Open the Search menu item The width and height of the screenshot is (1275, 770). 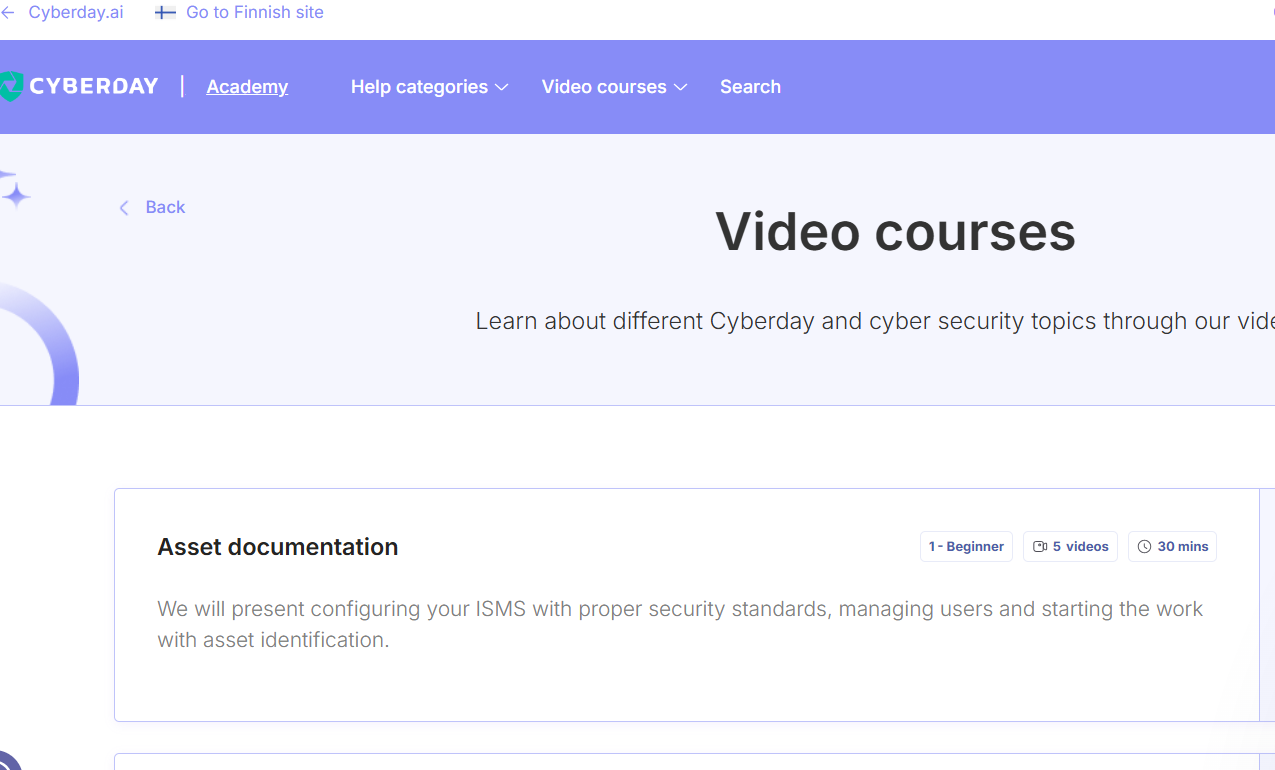click(x=750, y=87)
